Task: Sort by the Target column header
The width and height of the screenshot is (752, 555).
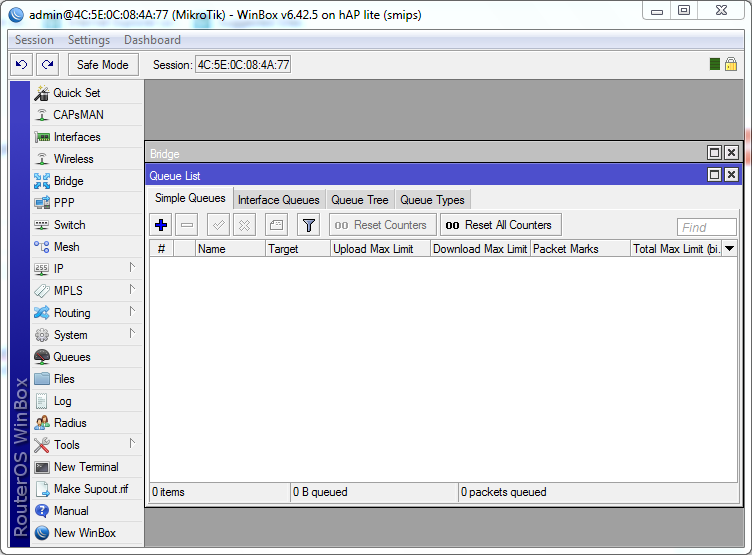Action: point(298,248)
